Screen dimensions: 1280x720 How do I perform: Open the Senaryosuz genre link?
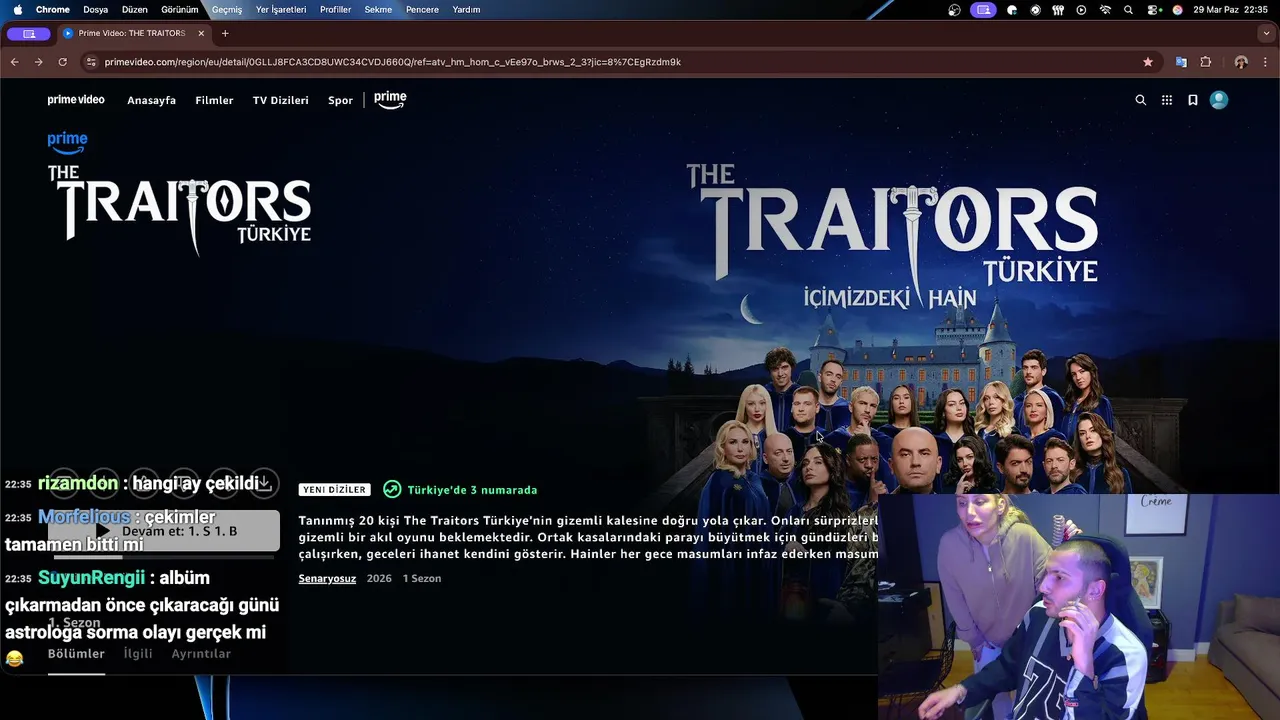pyautogui.click(x=327, y=579)
